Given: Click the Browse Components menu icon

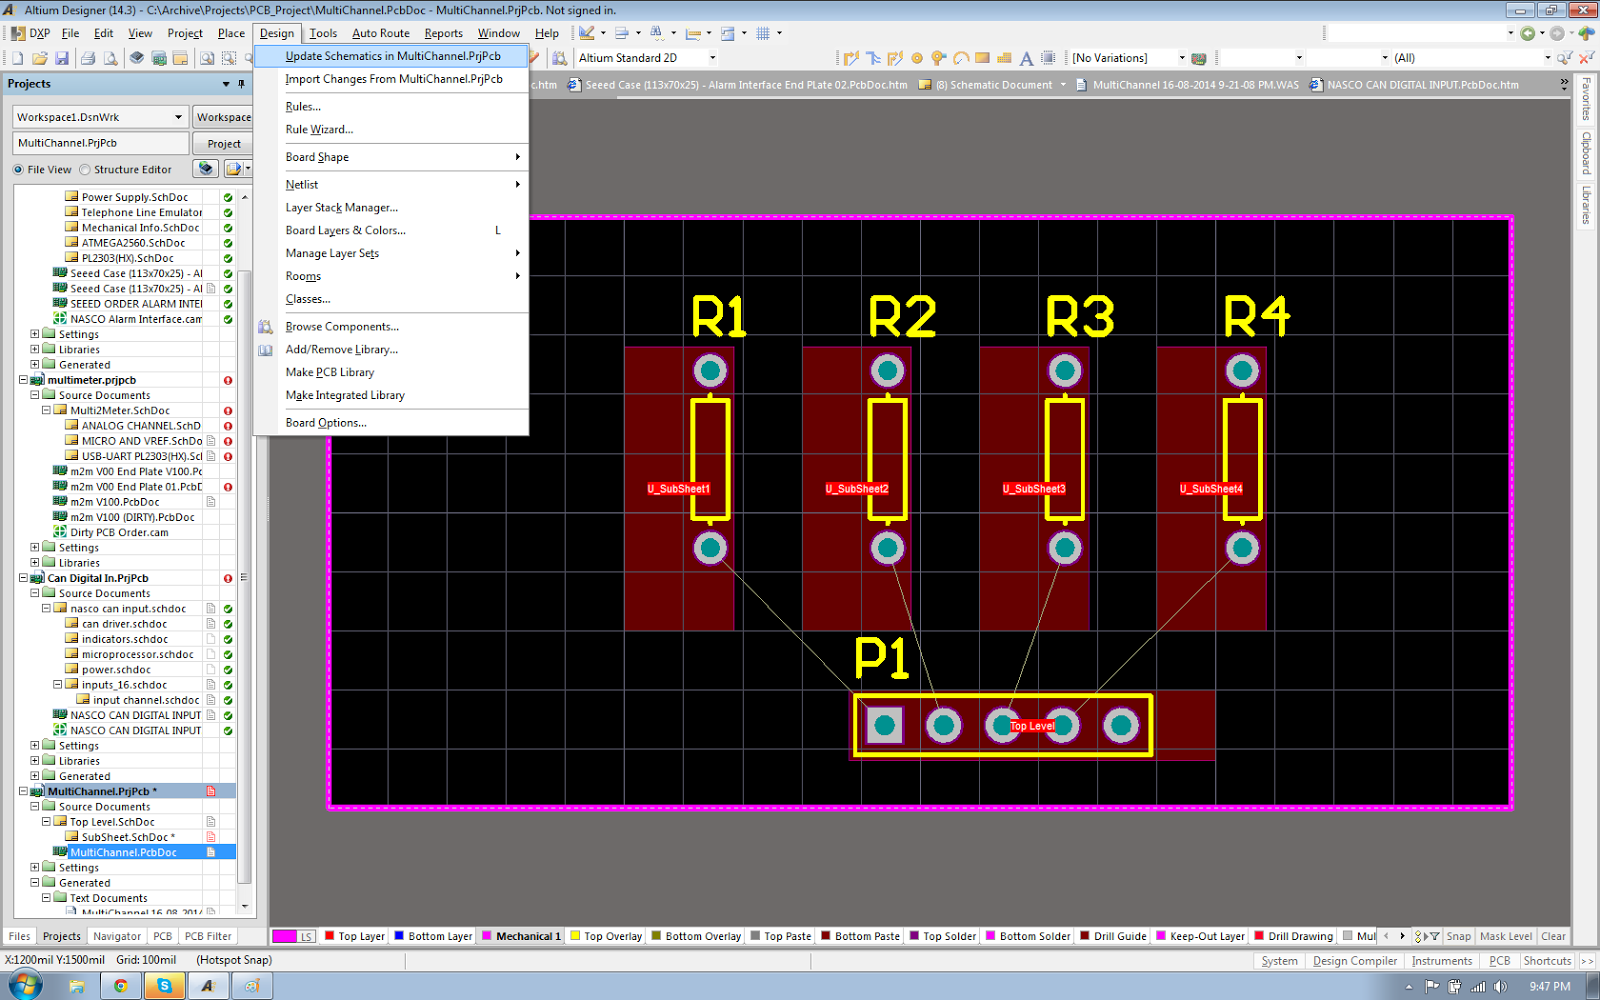Looking at the screenshot, I should click(265, 327).
